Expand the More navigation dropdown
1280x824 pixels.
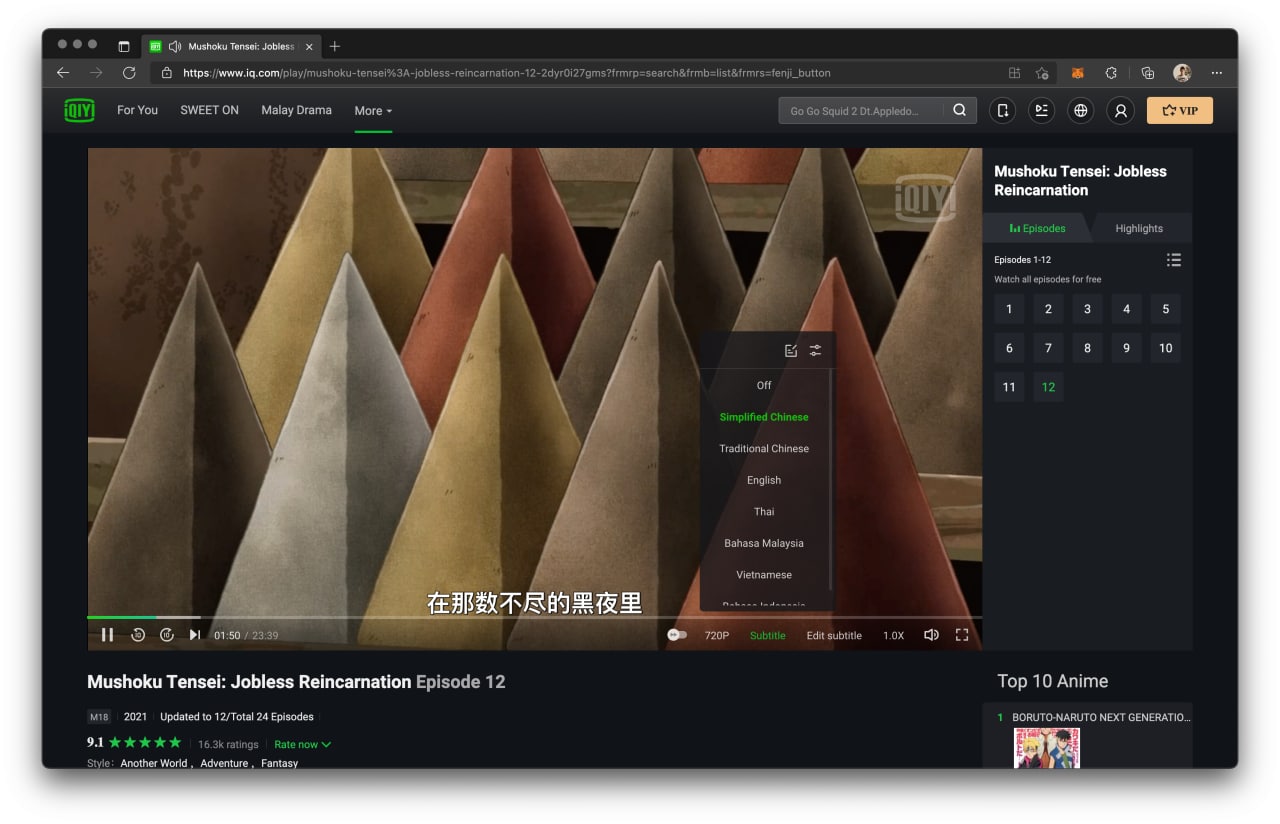click(373, 111)
